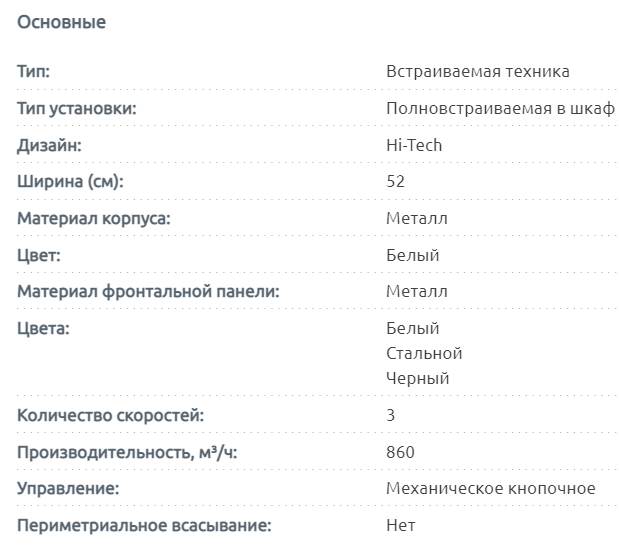Click 'Полновстраиваемая в шкаф' value

tap(499, 108)
